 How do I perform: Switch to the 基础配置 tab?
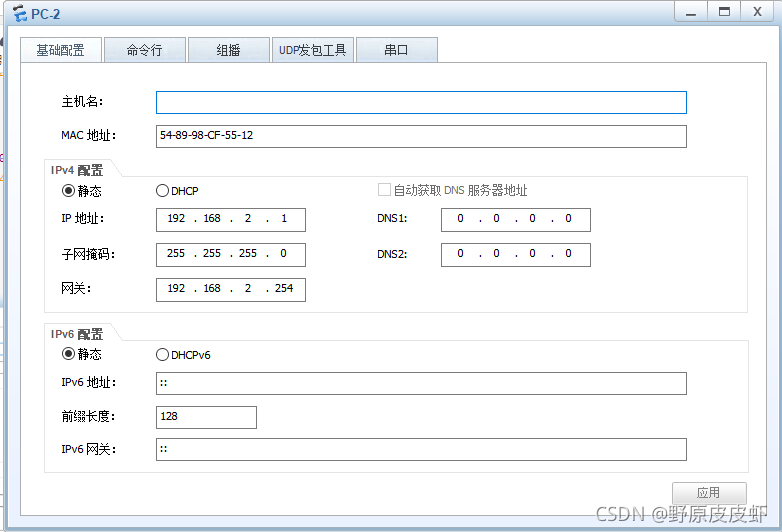pyautogui.click(x=61, y=50)
